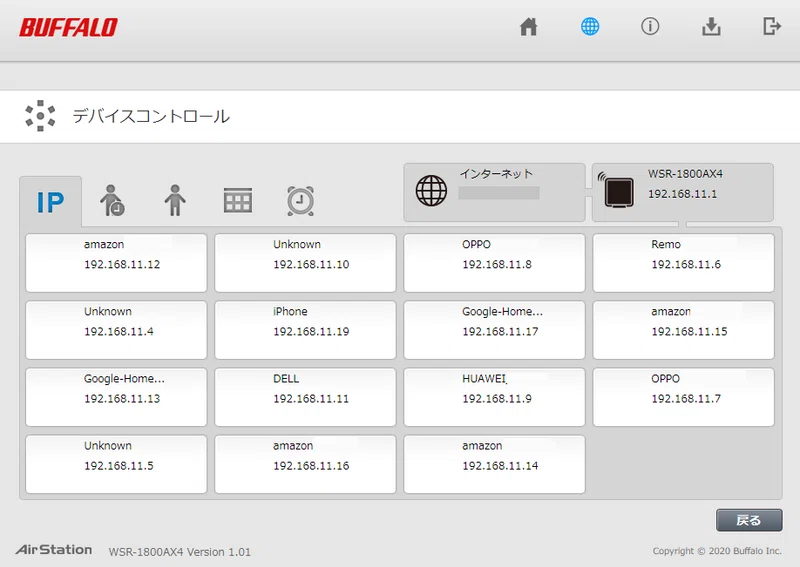Click the インターネット label
800x567 pixels.
[x=496, y=174]
